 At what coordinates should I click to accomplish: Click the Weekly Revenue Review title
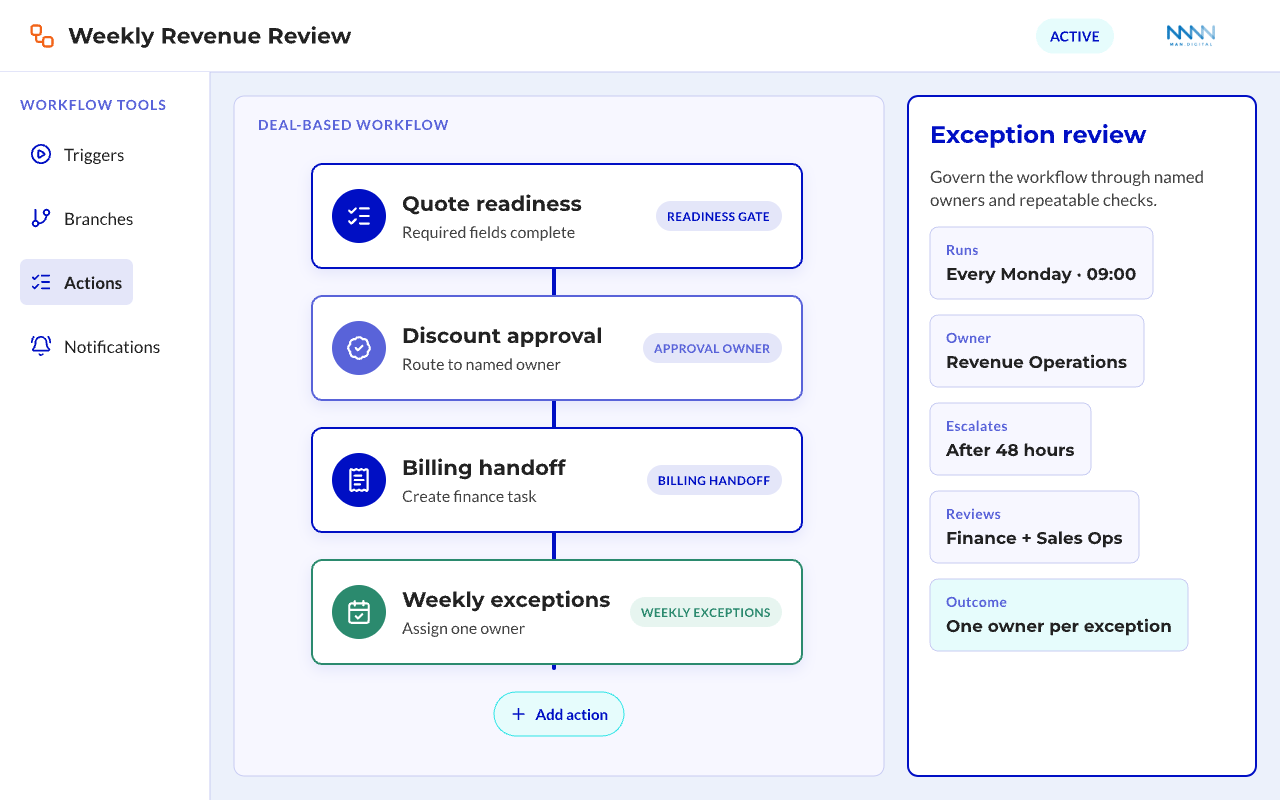(210, 36)
